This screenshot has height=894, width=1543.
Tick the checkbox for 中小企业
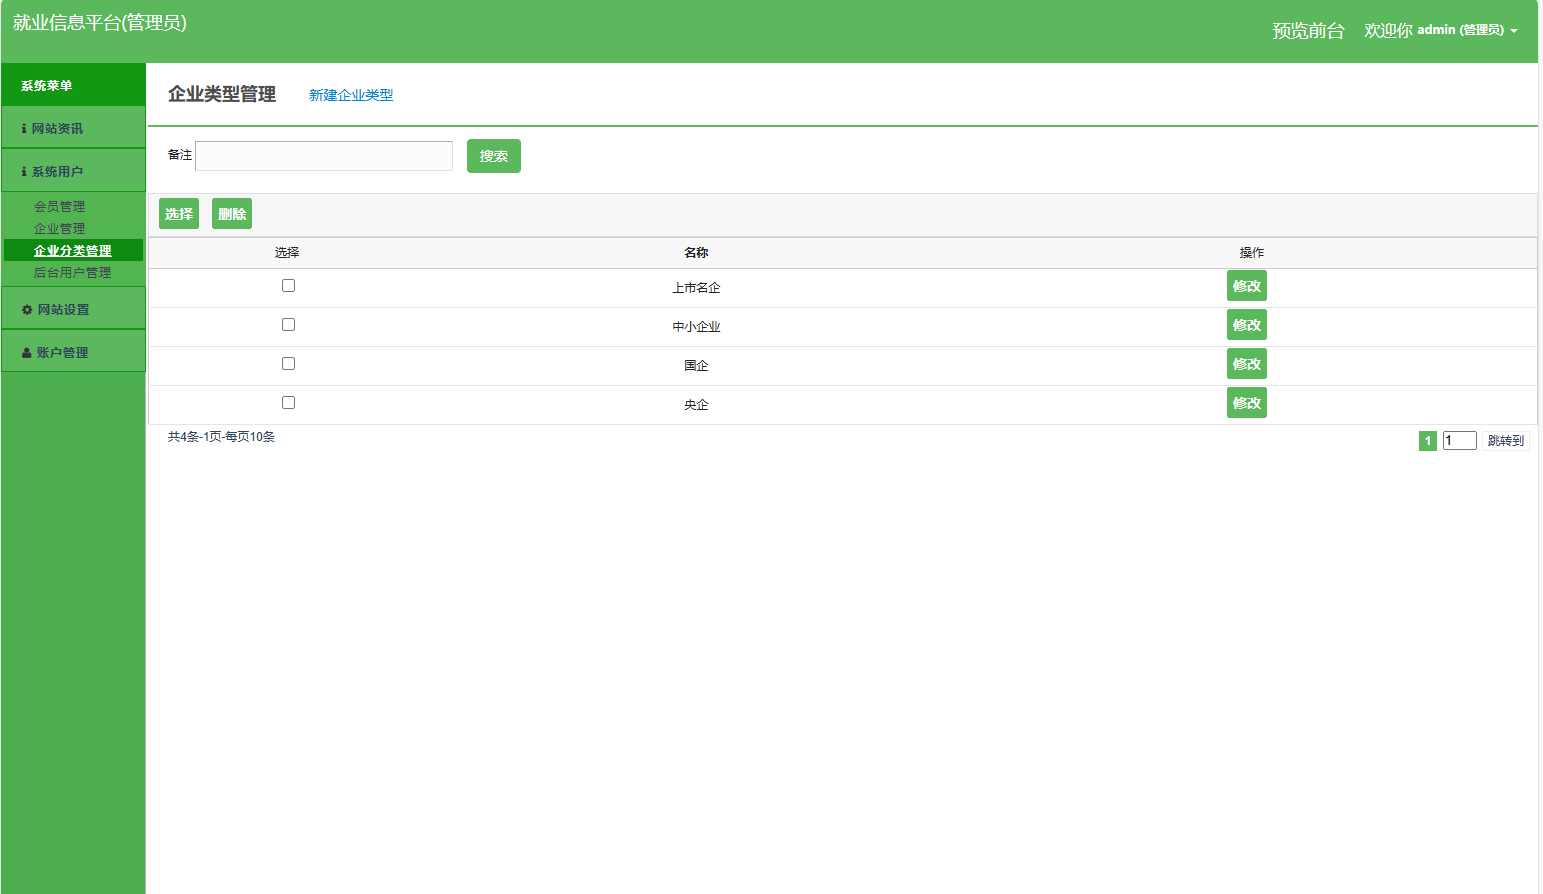288,325
